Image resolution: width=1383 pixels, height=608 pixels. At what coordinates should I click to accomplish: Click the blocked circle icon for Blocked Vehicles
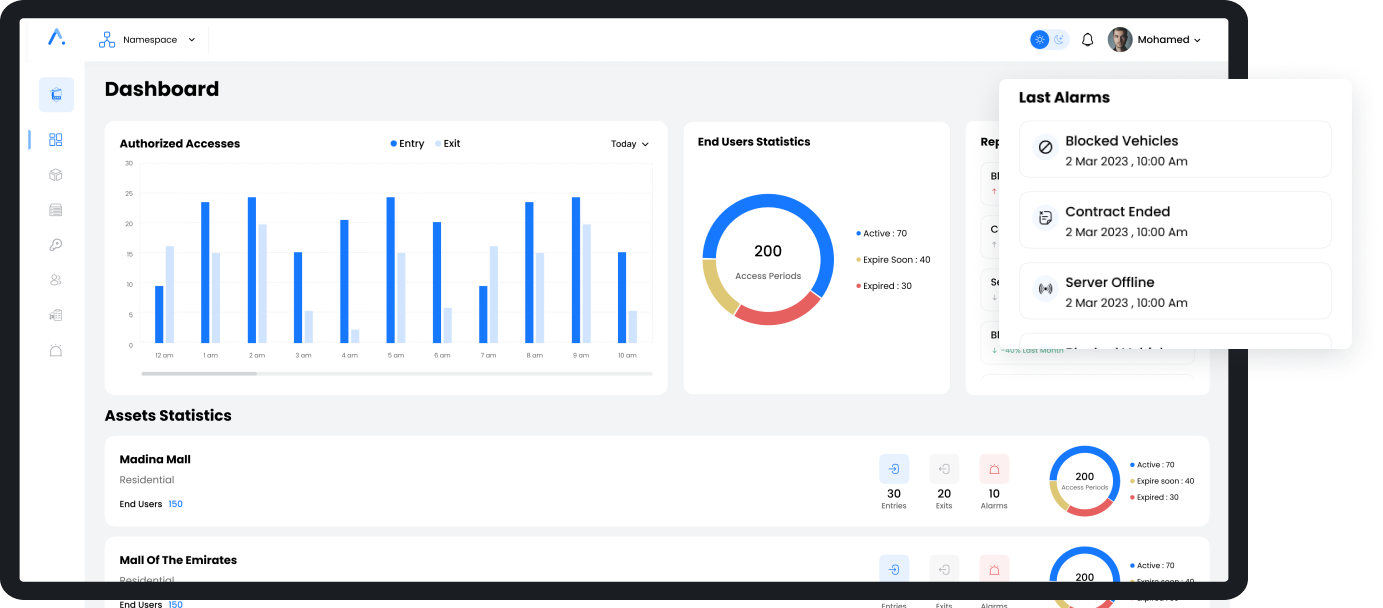(x=1045, y=147)
